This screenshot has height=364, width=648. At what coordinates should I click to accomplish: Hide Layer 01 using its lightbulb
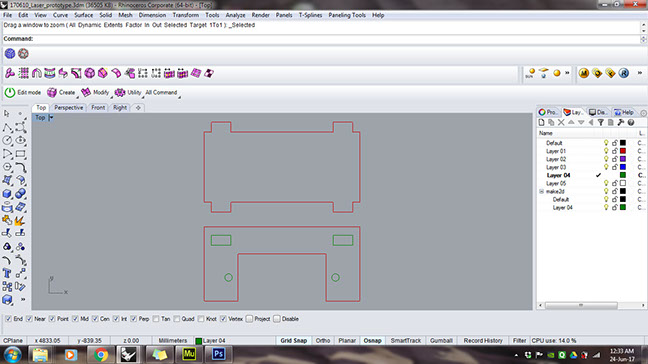606,151
